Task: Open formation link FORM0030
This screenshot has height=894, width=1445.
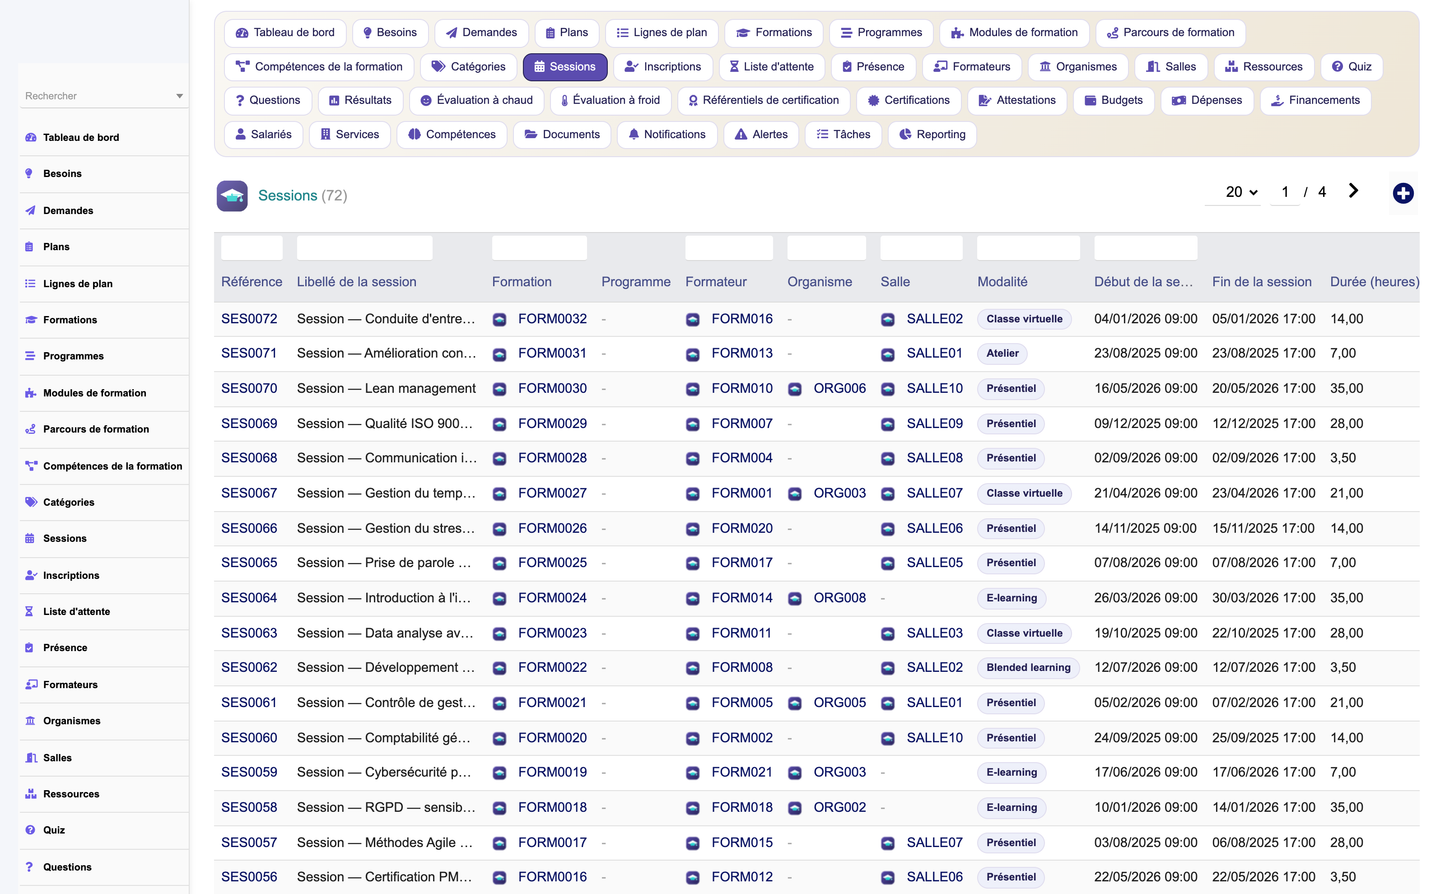Action: point(552,388)
